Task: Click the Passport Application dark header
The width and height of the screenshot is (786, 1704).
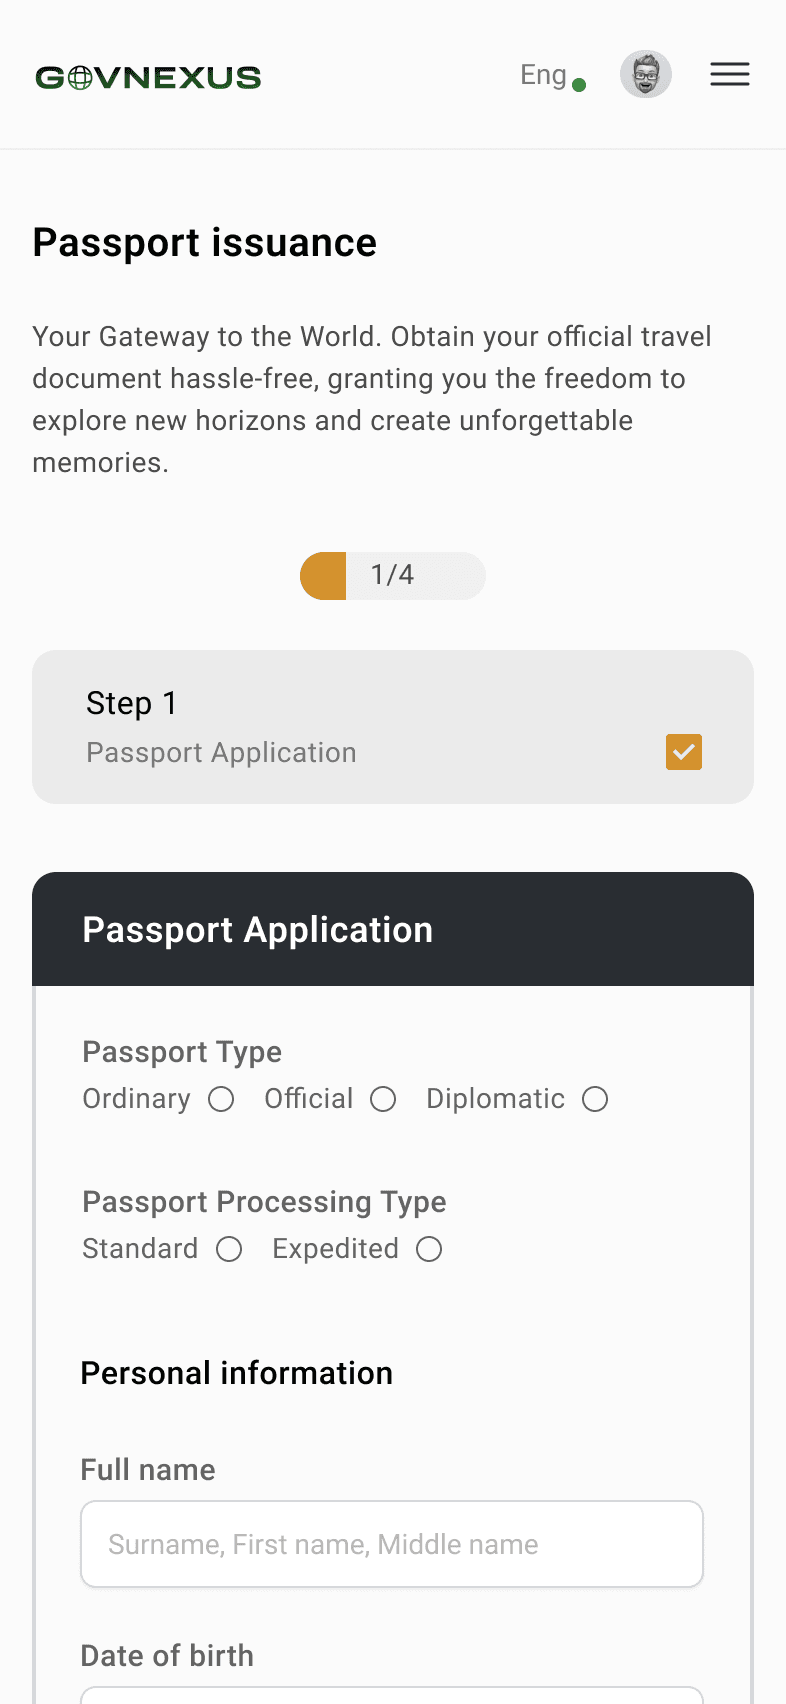Action: (x=392, y=929)
